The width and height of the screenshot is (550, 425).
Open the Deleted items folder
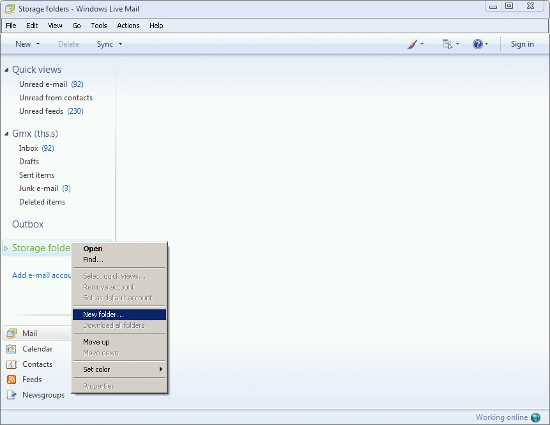[42, 202]
